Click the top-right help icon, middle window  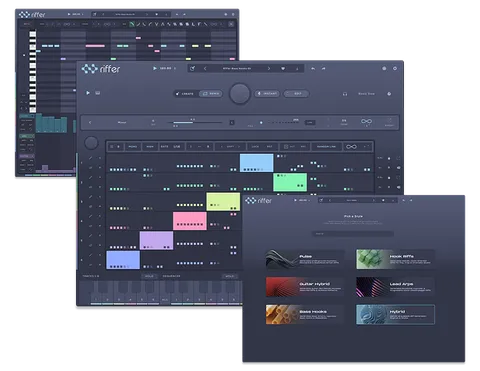click(395, 68)
